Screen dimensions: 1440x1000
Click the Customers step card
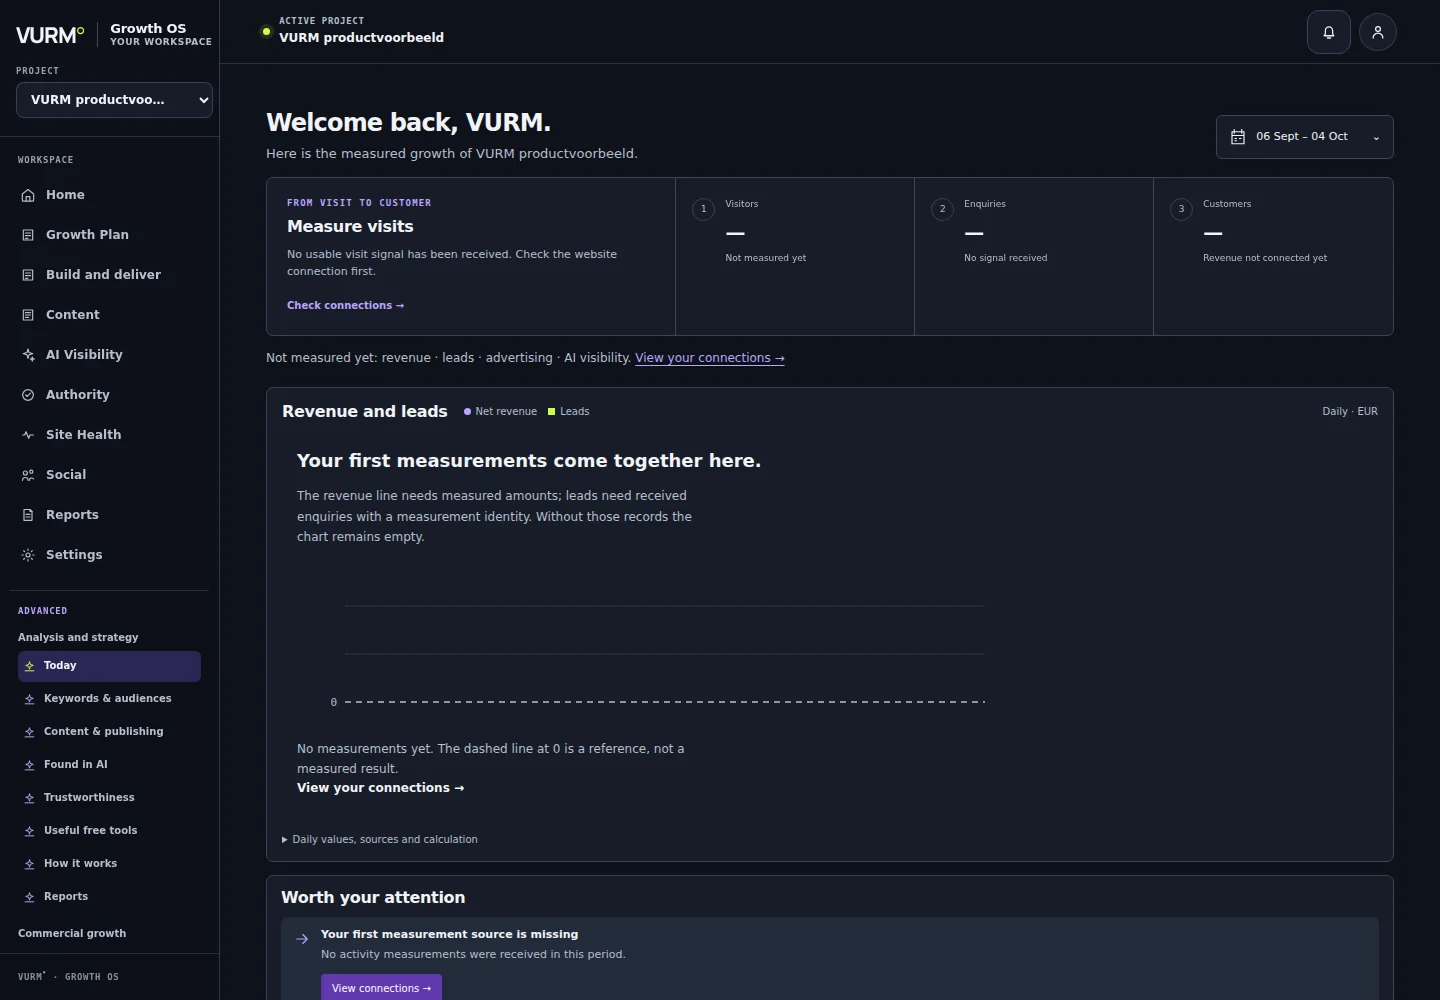pos(1273,257)
